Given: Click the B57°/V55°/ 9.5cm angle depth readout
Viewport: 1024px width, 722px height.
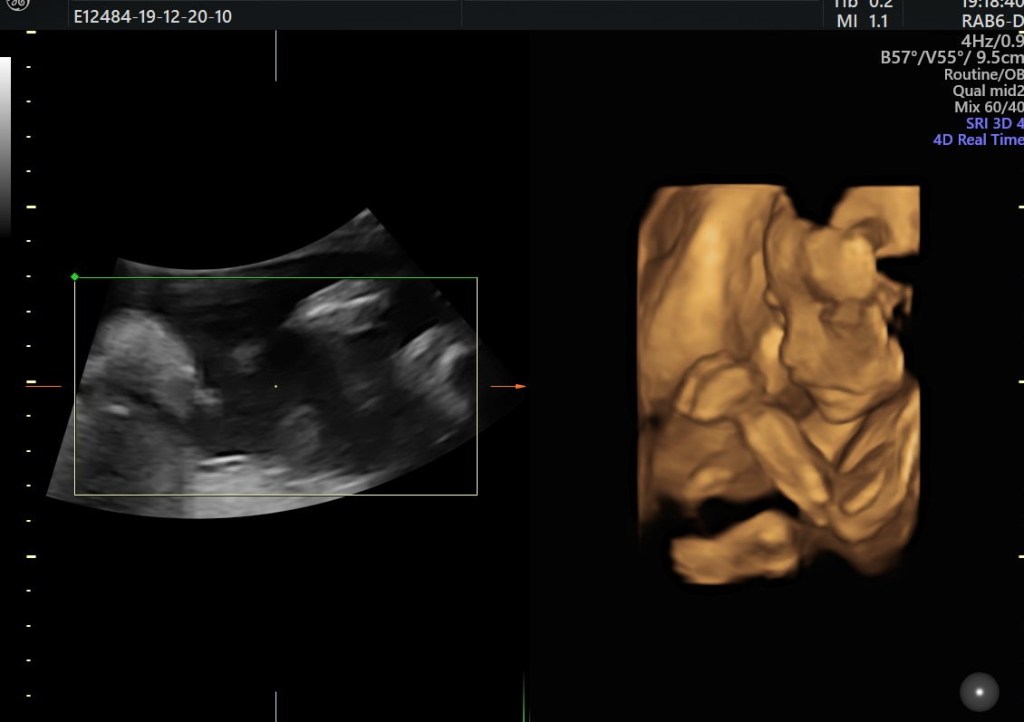Looking at the screenshot, I should [x=951, y=58].
